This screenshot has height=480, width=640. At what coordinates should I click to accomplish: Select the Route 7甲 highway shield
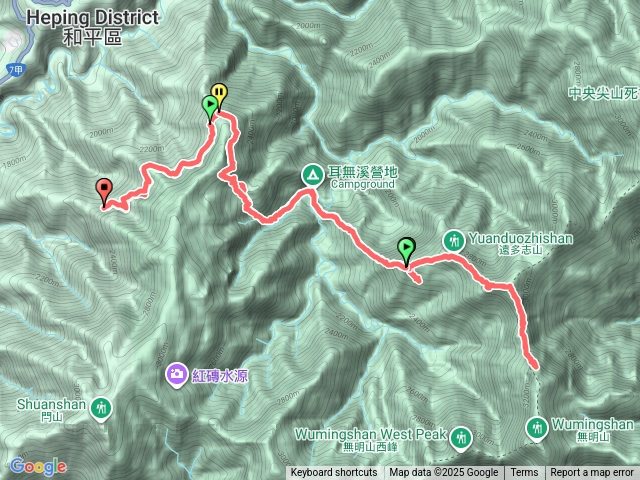click(16, 70)
